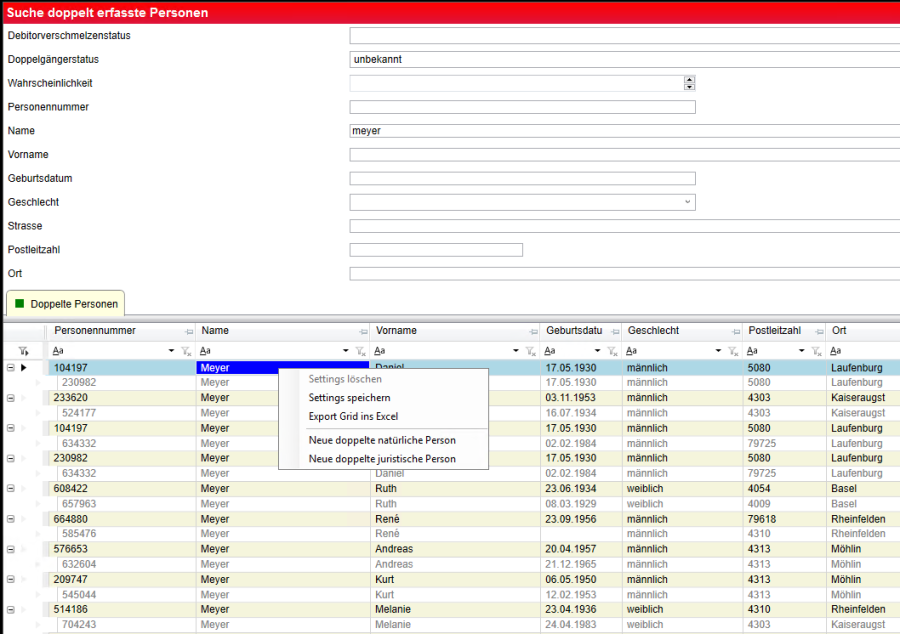Clear filter icon in Geschlecht column
900x634 pixels.
point(733,351)
